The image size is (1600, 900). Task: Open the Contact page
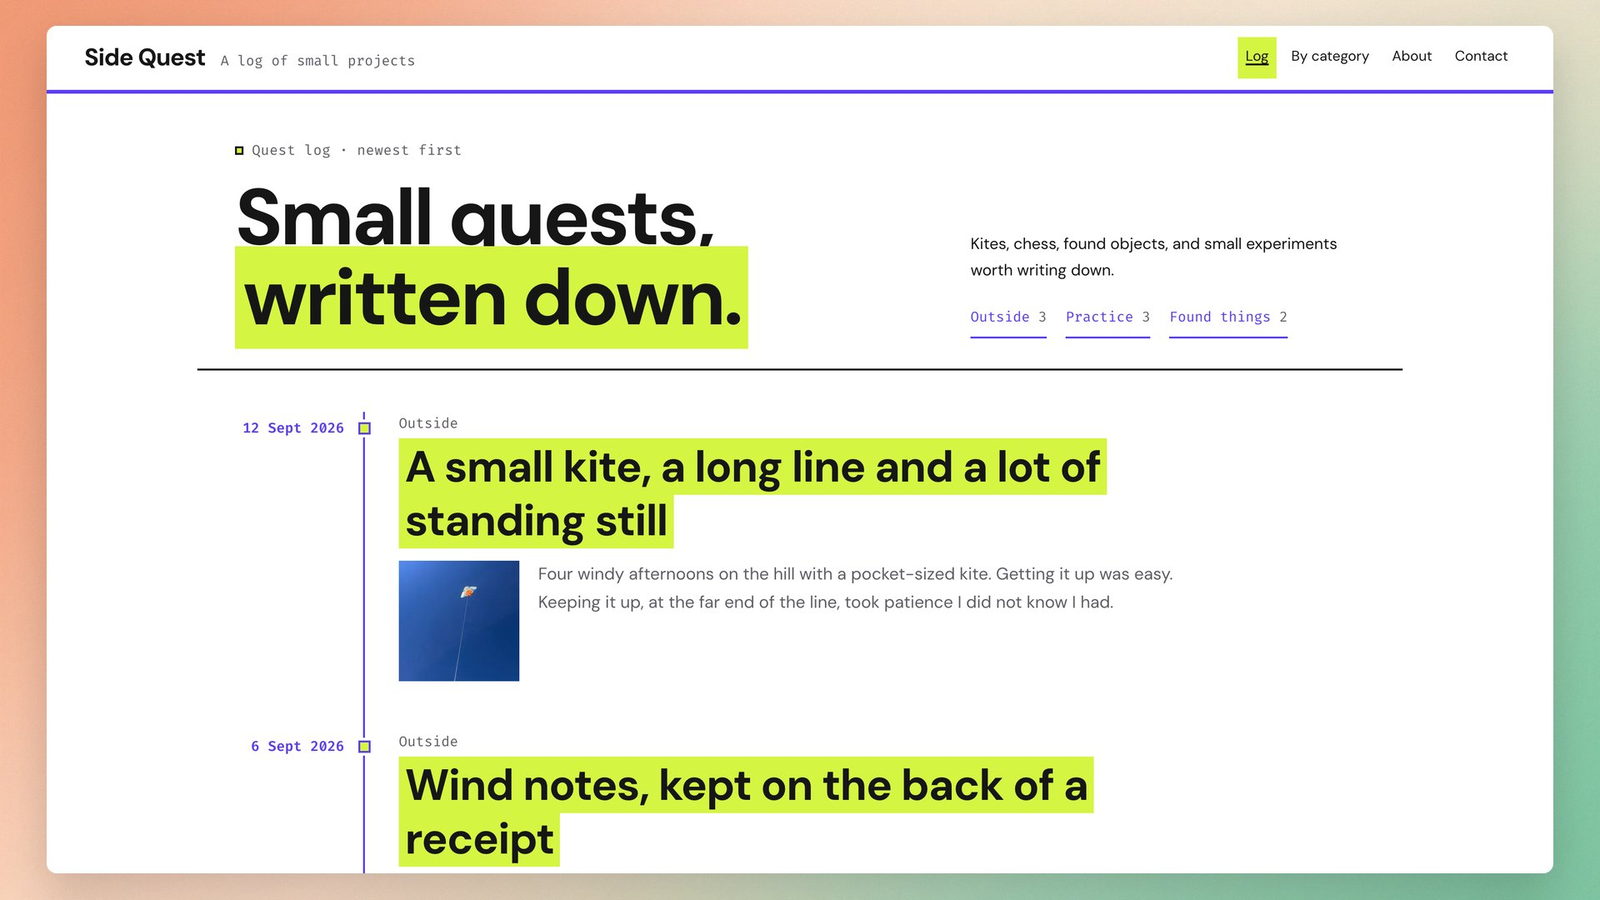[1481, 56]
